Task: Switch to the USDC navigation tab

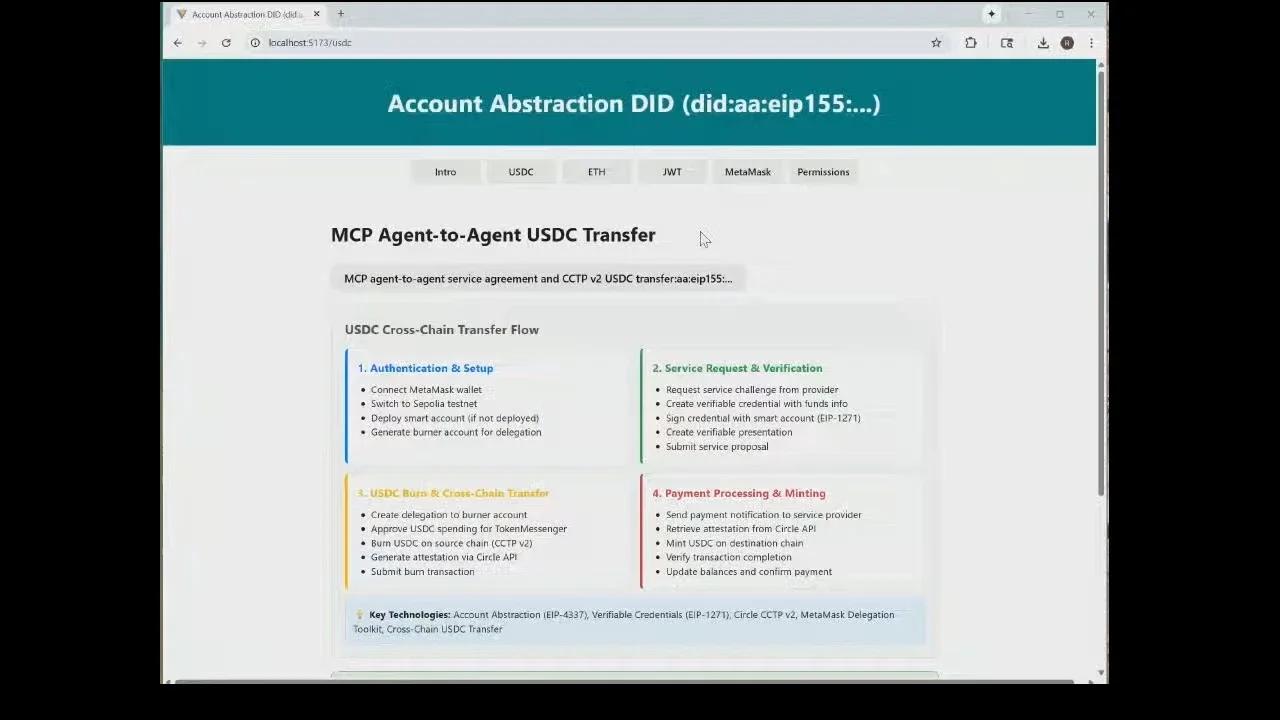Action: coord(521,171)
